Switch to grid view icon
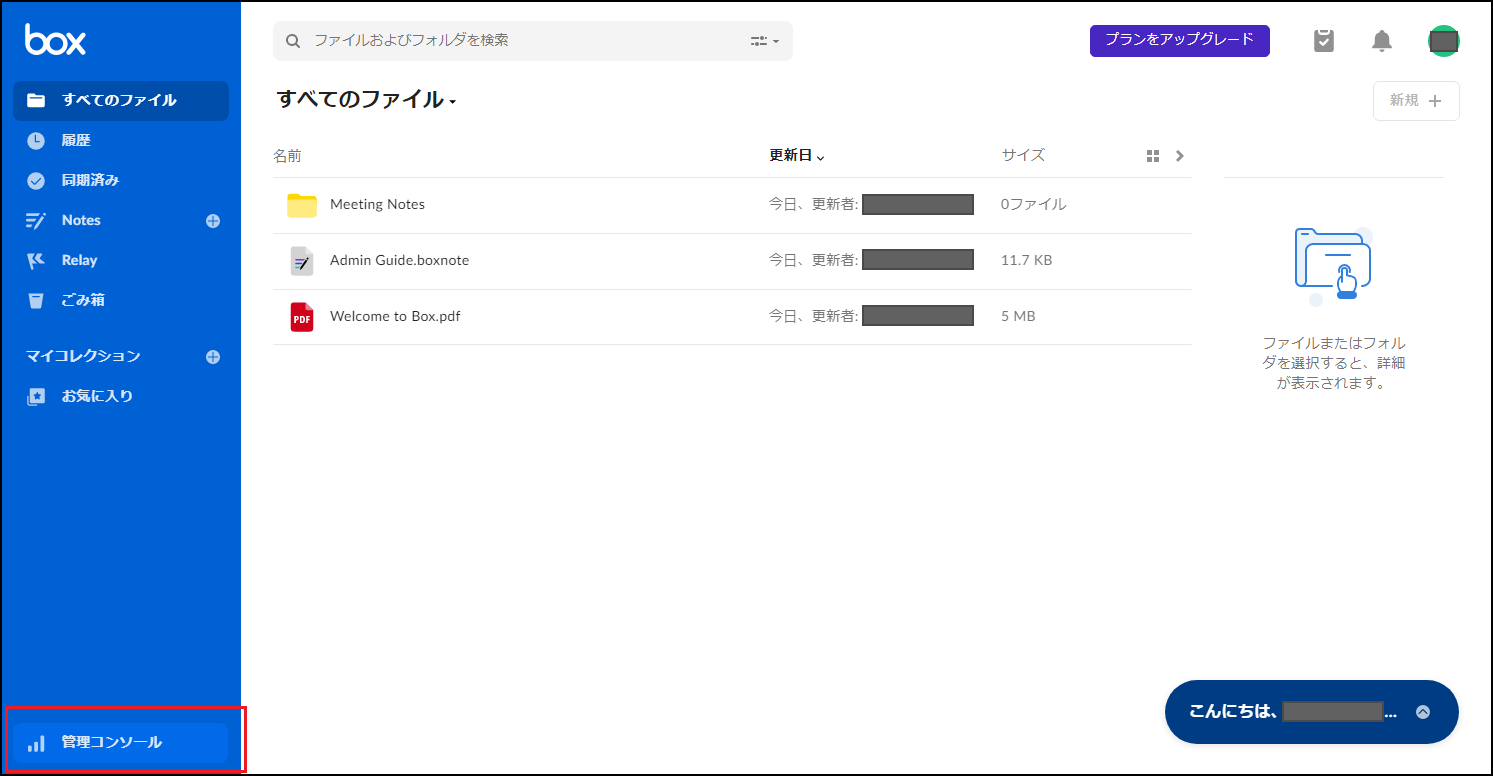 click(x=1153, y=156)
